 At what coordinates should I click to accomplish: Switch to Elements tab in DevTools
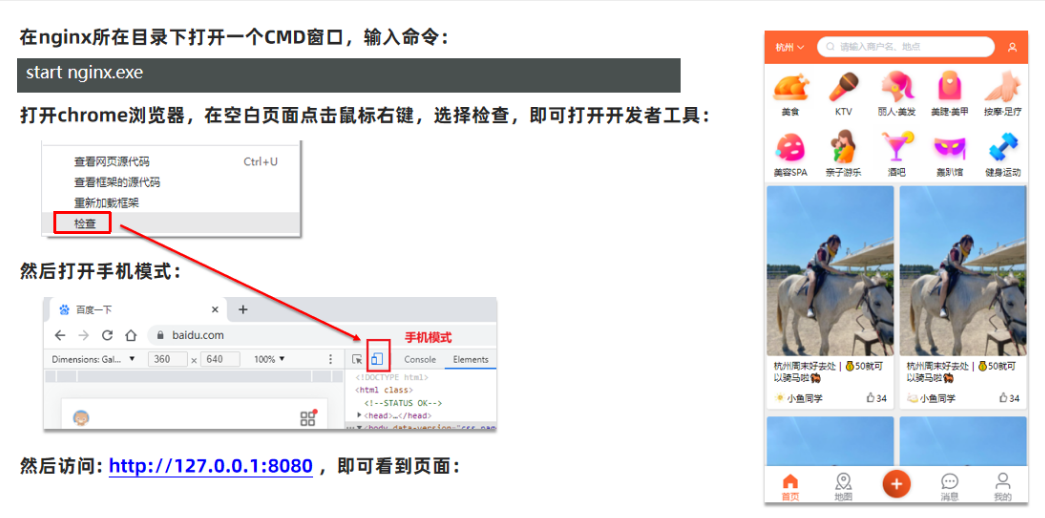(x=471, y=359)
